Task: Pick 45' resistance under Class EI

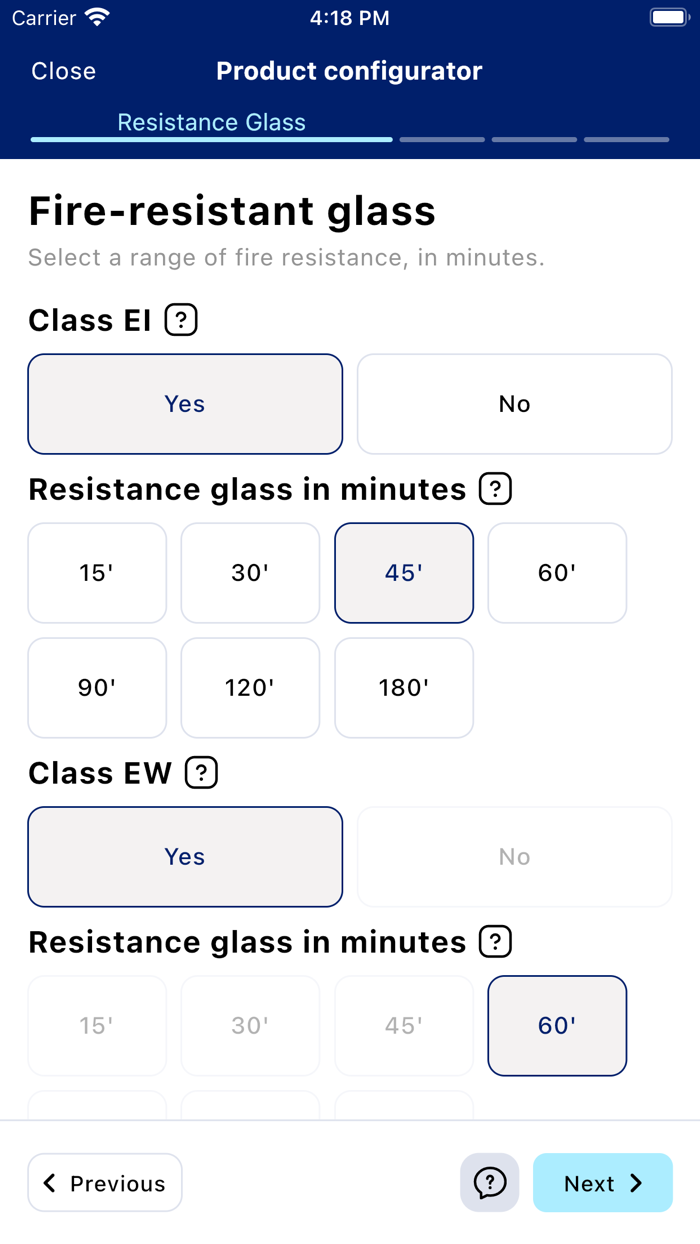Action: tap(404, 573)
